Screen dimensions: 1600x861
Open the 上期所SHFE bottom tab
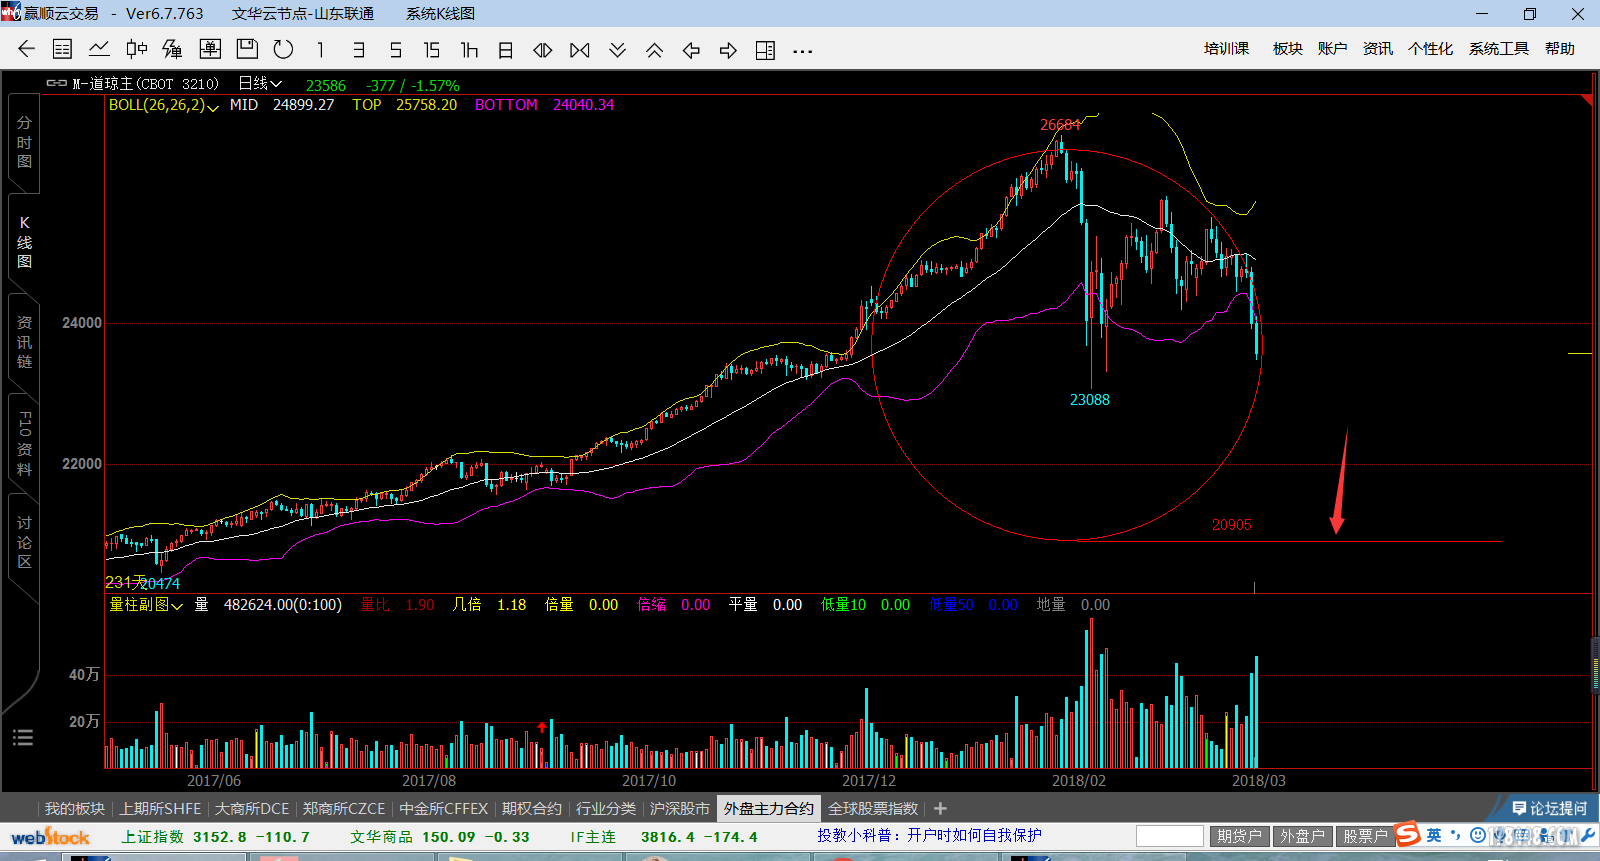[x=160, y=808]
